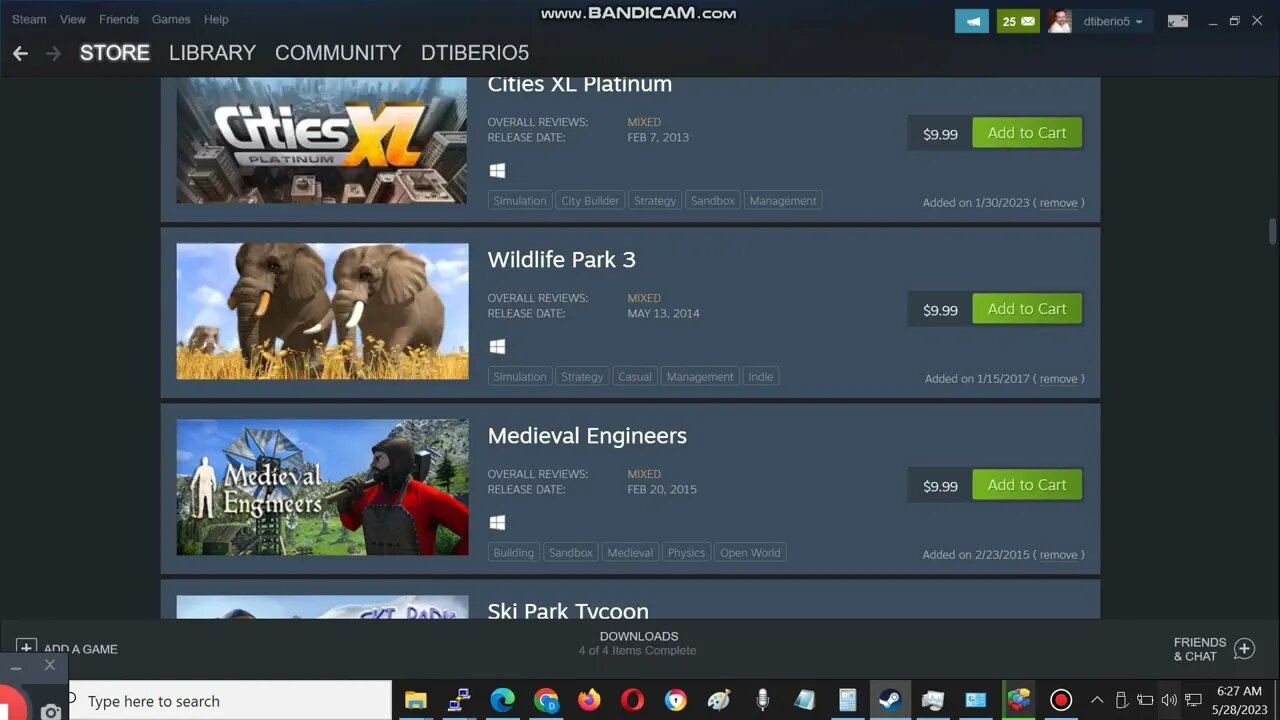Click Management tag under Wildlife Park 3
The image size is (1280, 720).
[x=700, y=377]
